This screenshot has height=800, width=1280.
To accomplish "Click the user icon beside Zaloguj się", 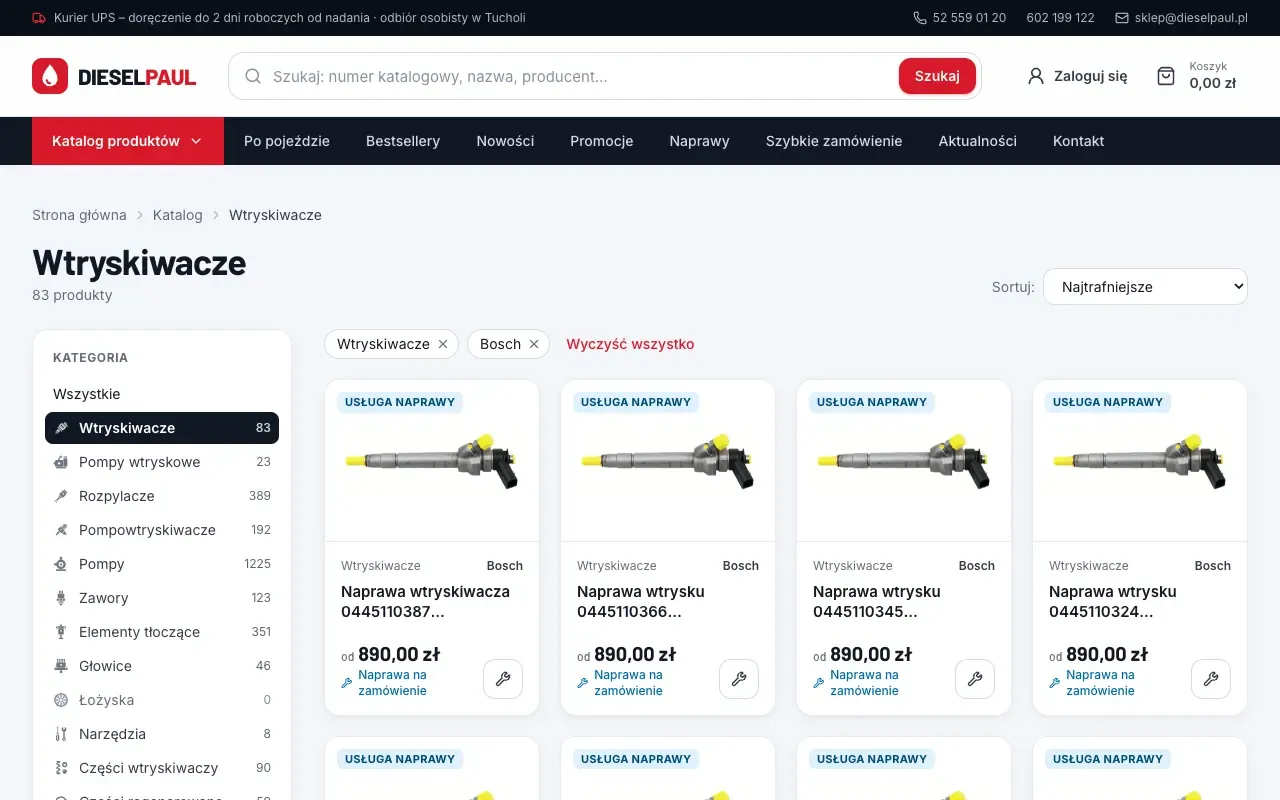I will 1036,76.
